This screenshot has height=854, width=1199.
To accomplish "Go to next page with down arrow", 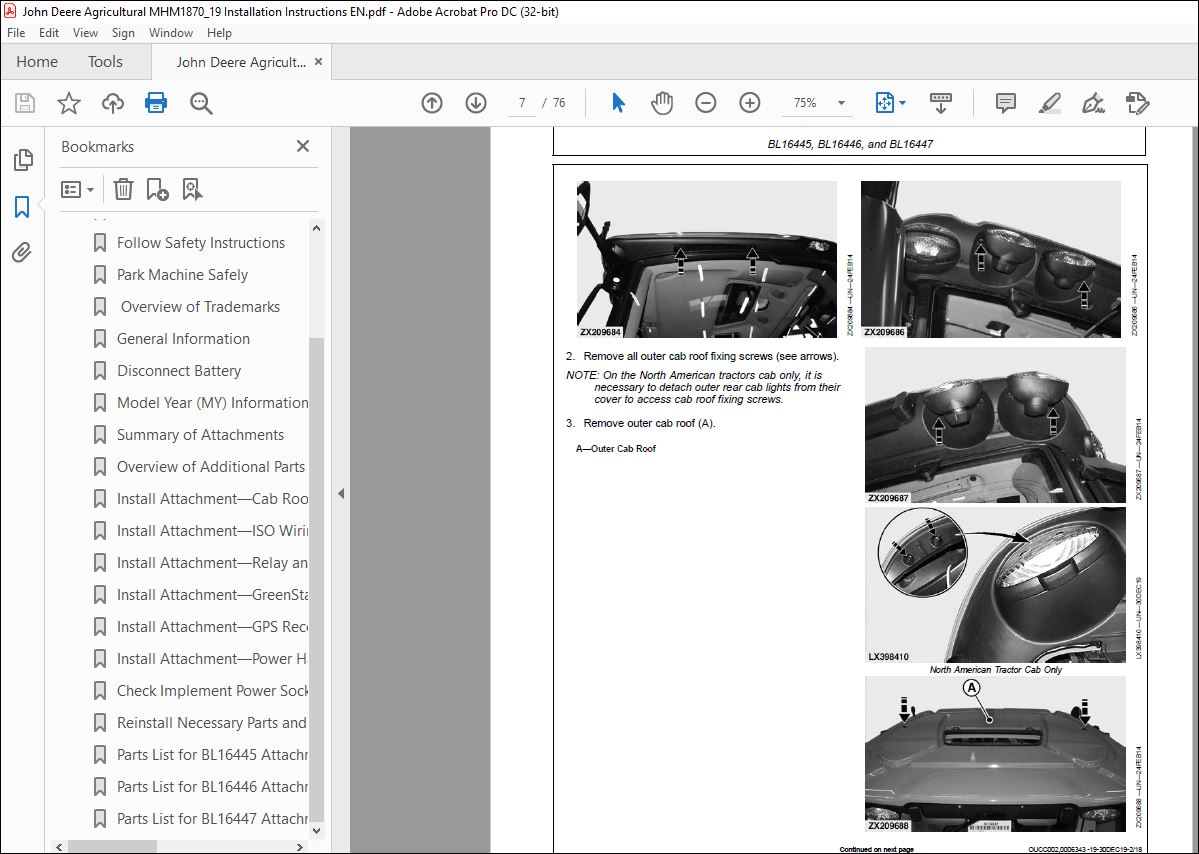I will pos(476,102).
